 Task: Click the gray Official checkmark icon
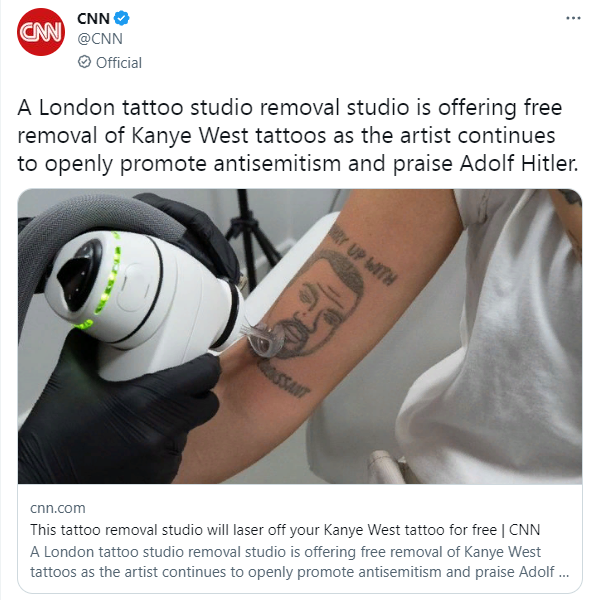click(x=84, y=62)
